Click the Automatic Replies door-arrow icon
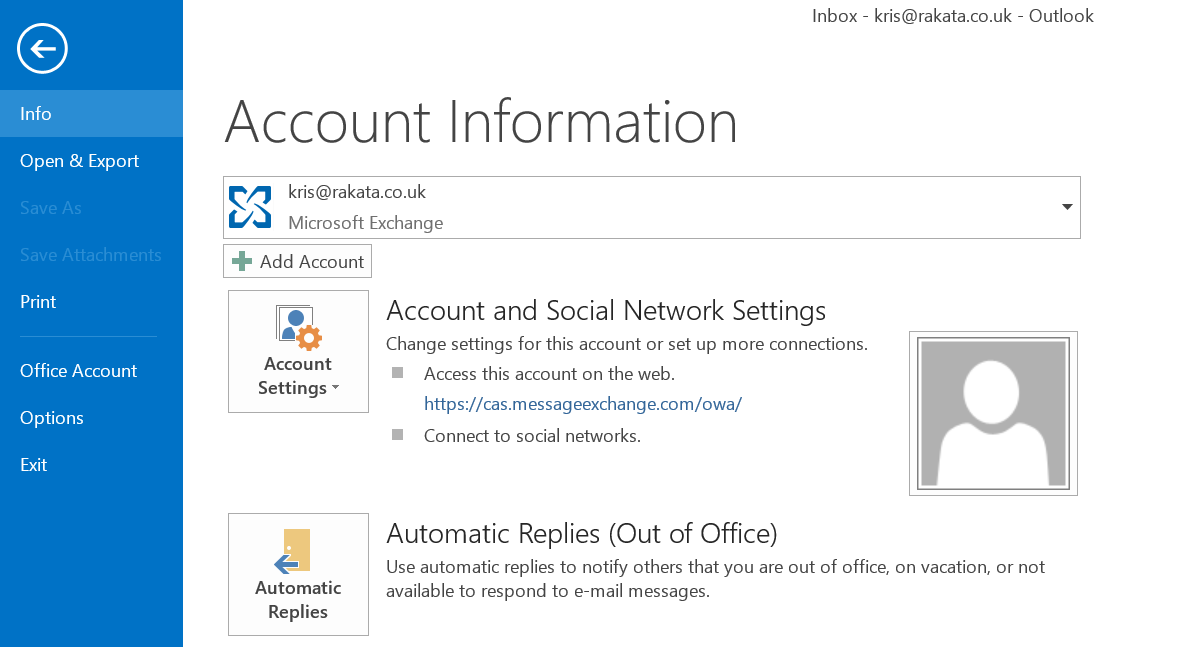The height and width of the screenshot is (647, 1178). 293,552
